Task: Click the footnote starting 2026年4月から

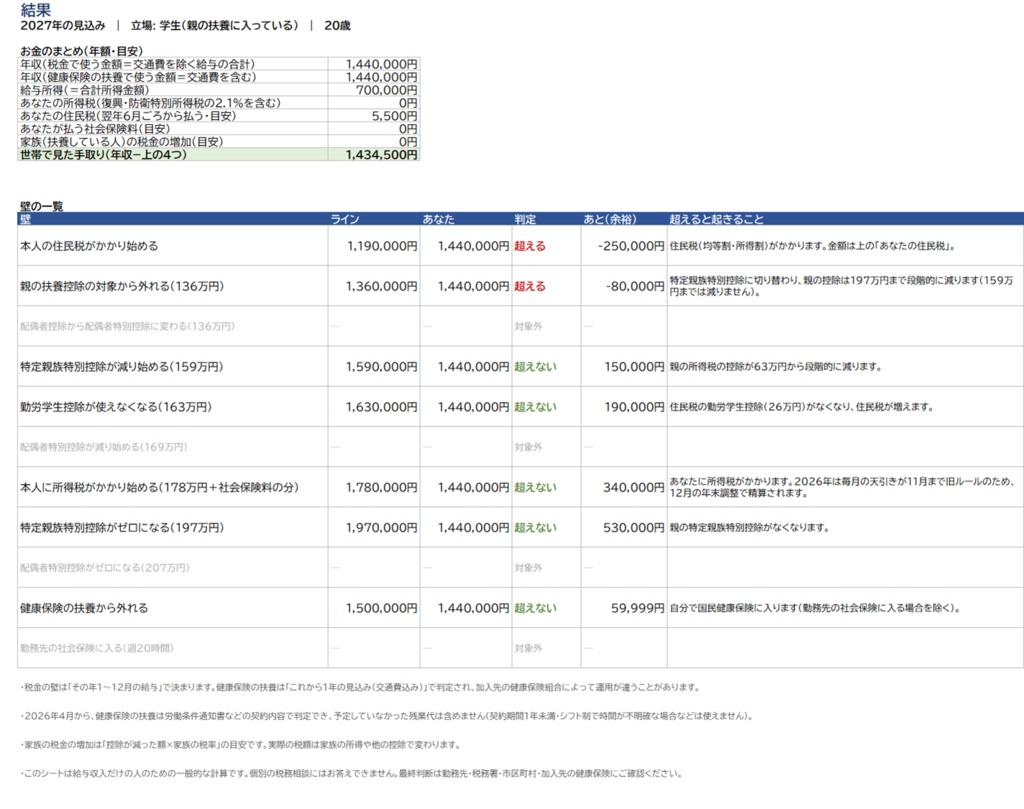Action: pyautogui.click(x=387, y=716)
